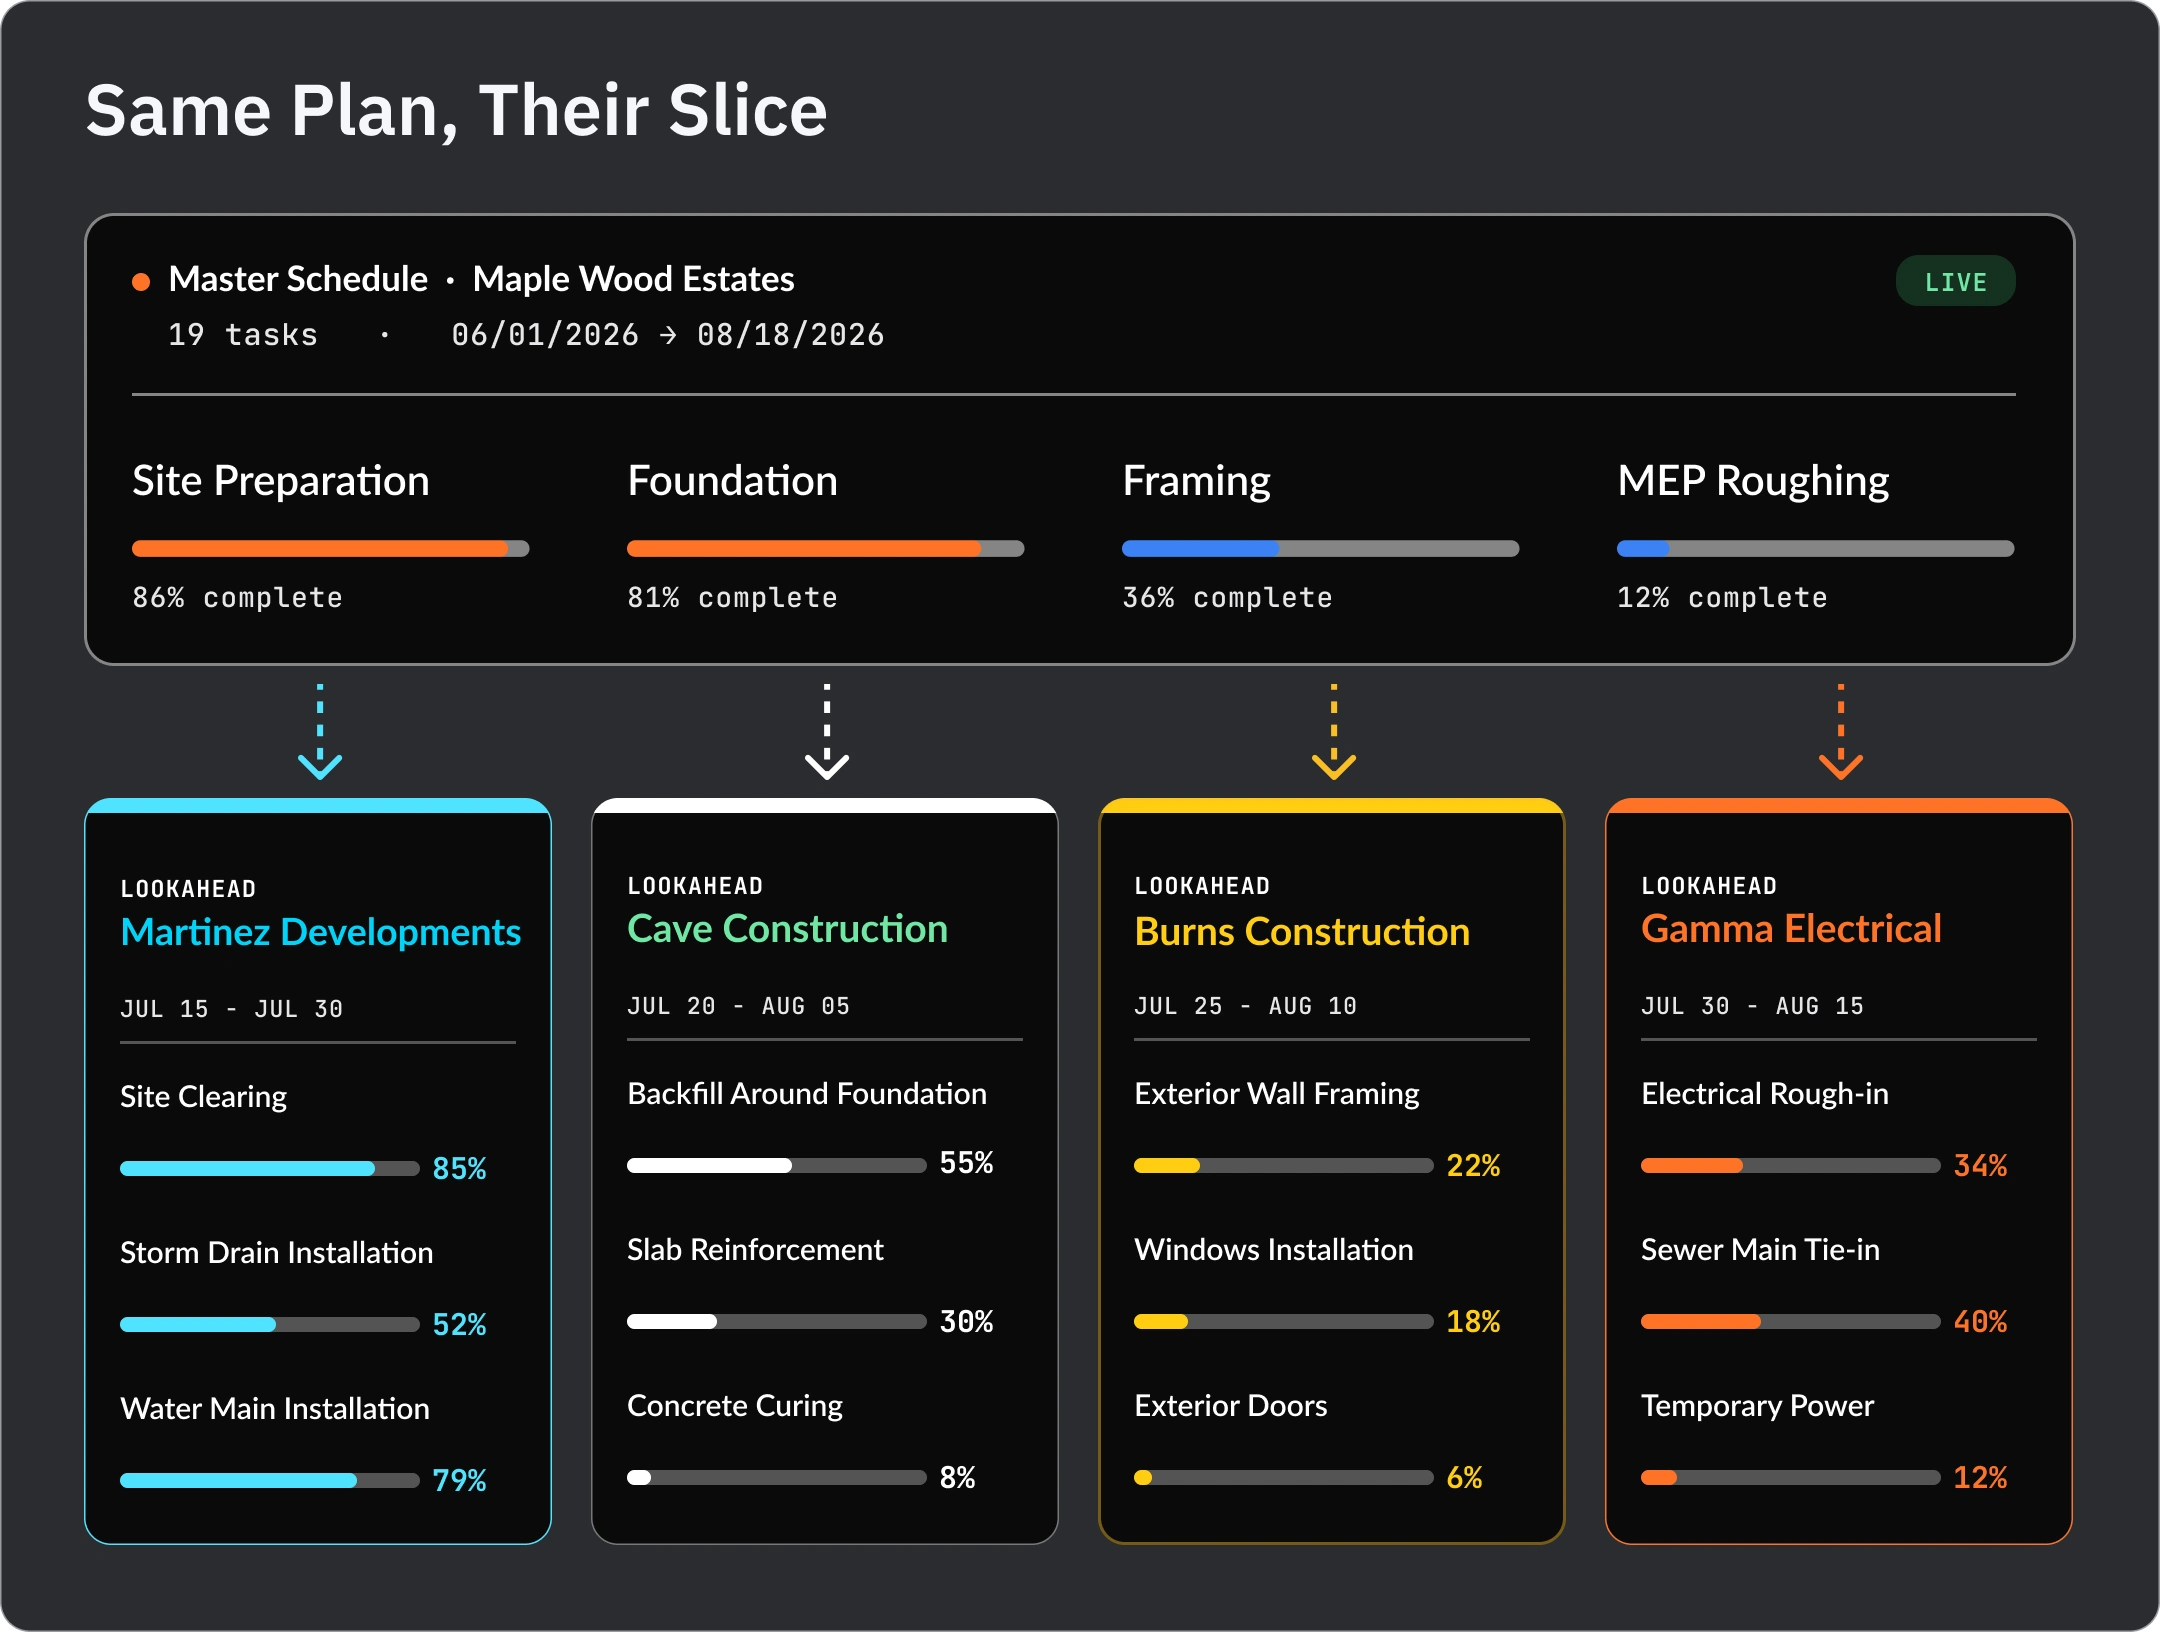Click the 'JUL 25 - AUG 10' date range
2160x1632 pixels.
(1245, 1006)
